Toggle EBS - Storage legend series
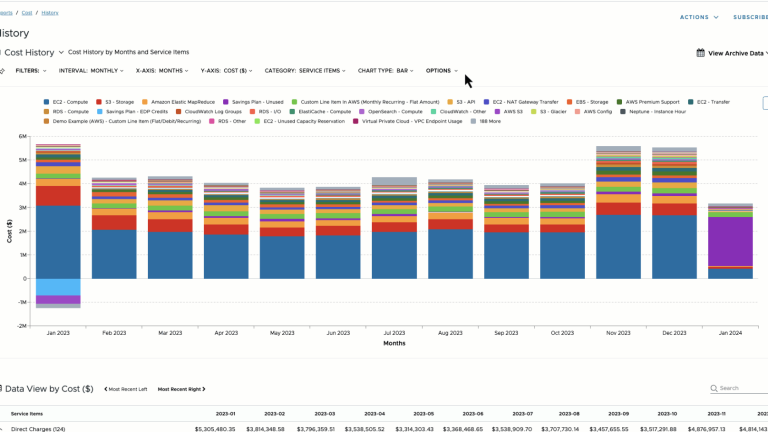This screenshot has height=432, width=768. coord(587,102)
